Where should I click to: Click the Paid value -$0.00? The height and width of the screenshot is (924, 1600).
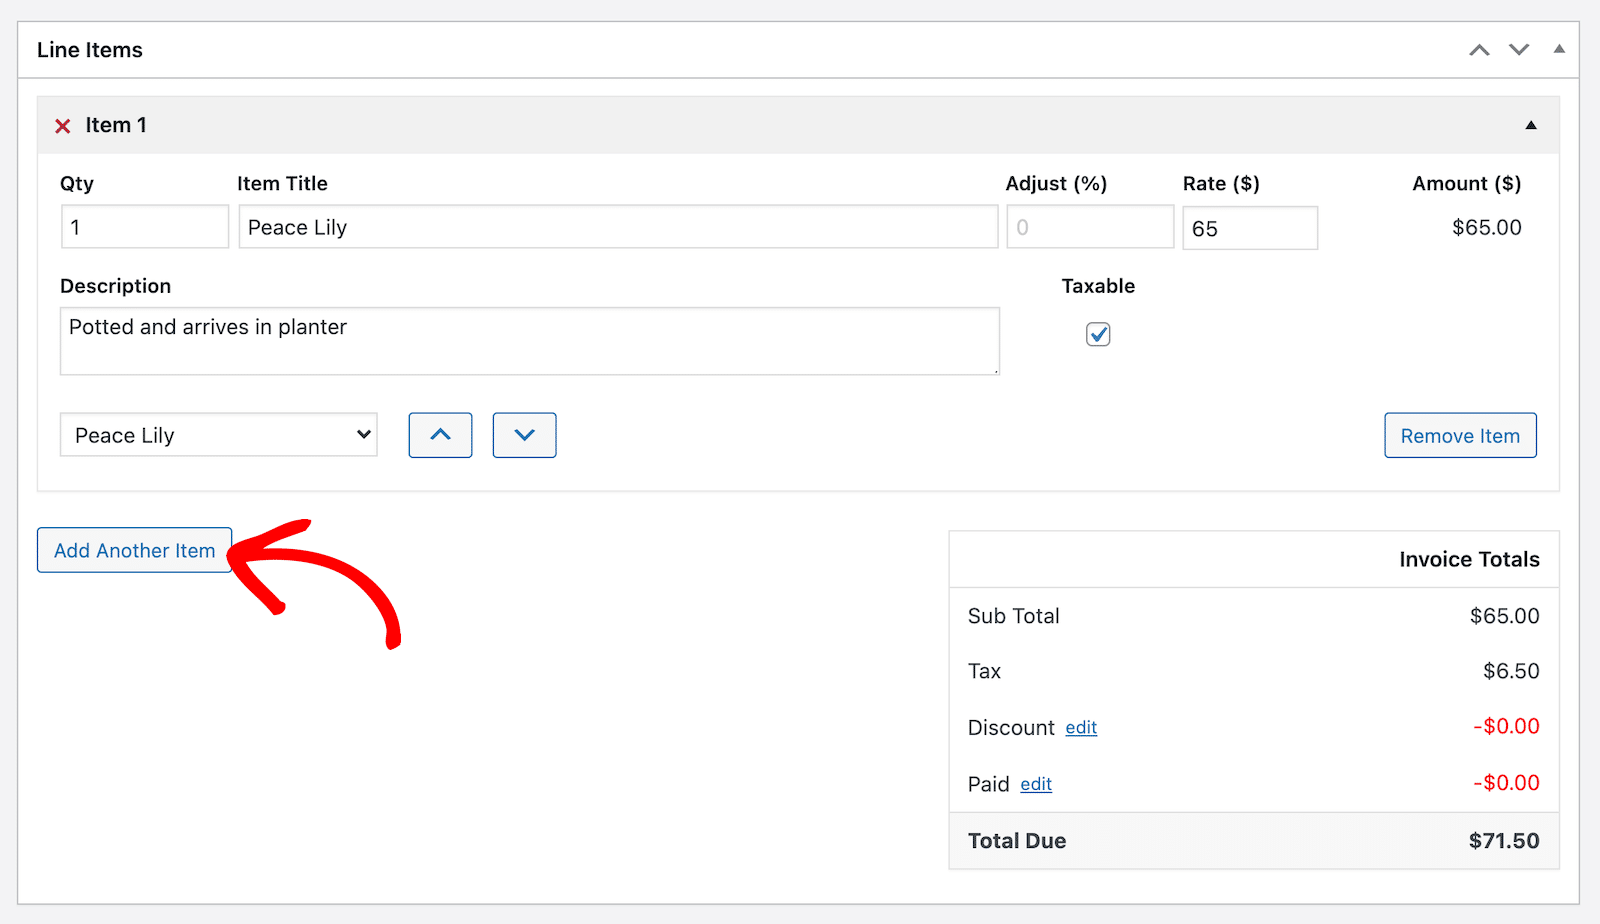click(x=1506, y=783)
